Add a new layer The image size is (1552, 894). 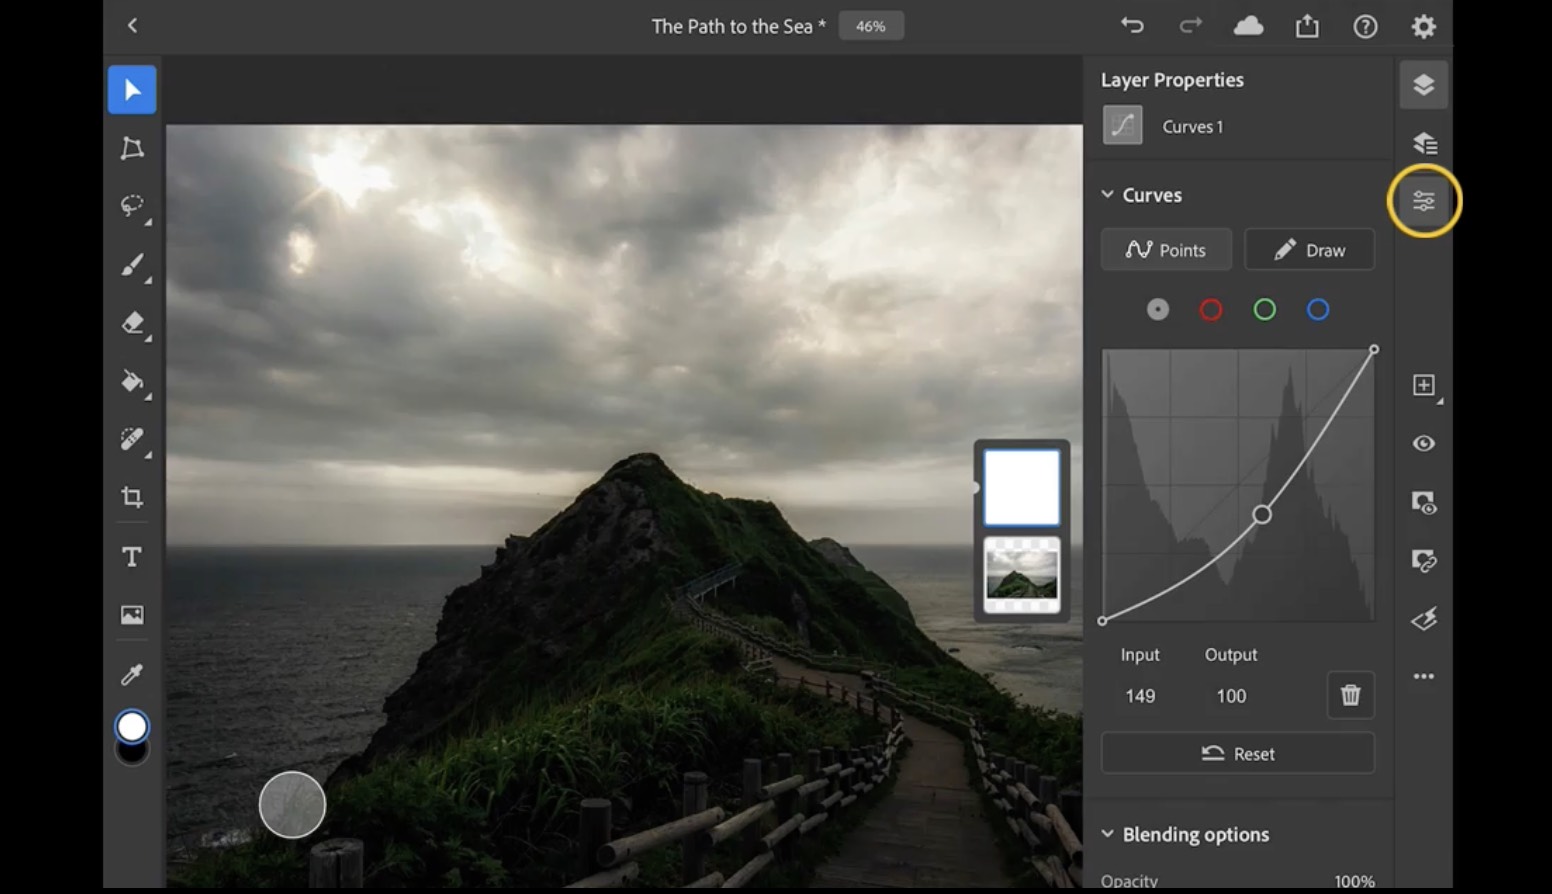click(1424, 385)
